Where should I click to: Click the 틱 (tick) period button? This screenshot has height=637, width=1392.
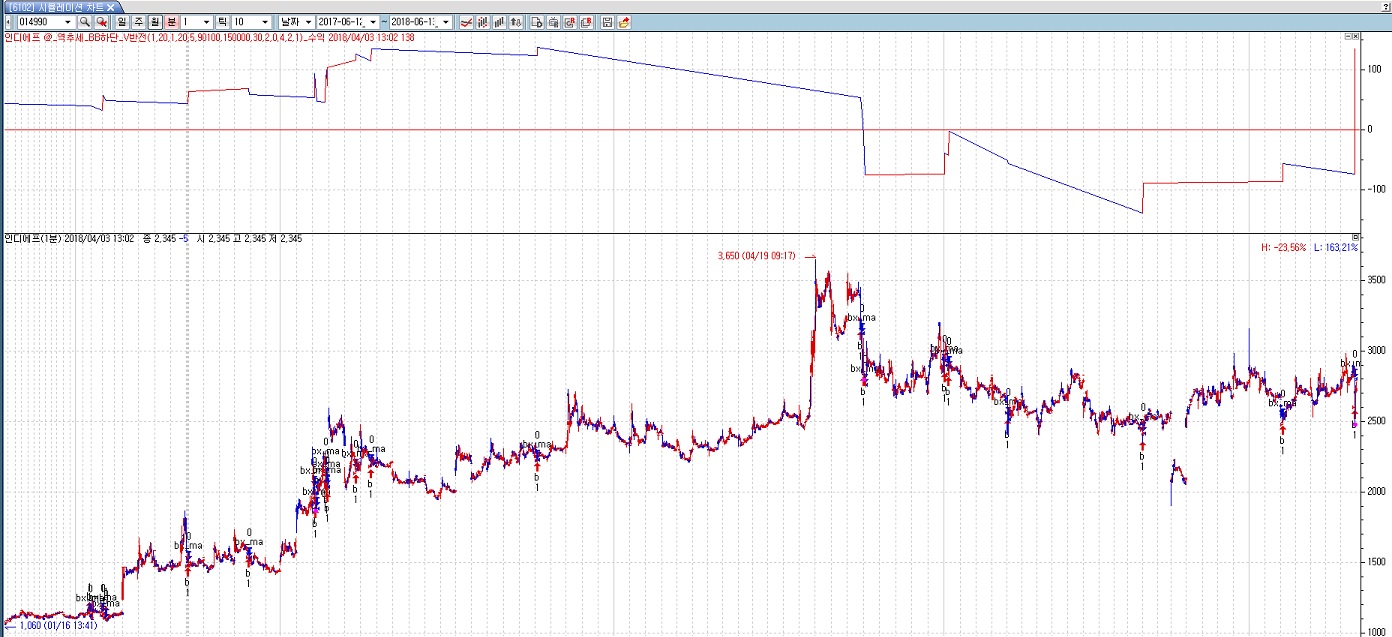pos(223,22)
